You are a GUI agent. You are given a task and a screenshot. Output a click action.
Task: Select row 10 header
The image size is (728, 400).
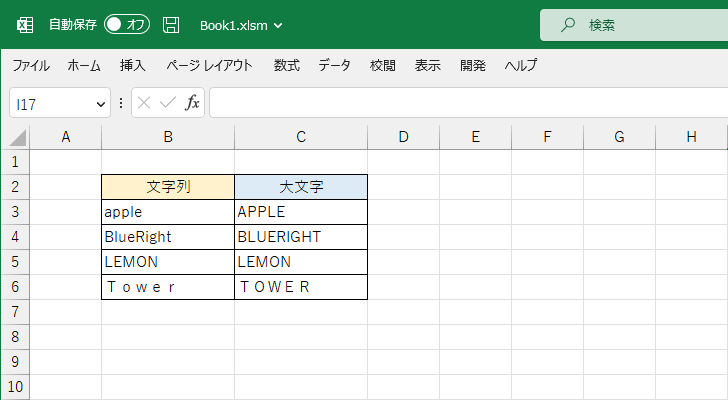point(15,387)
